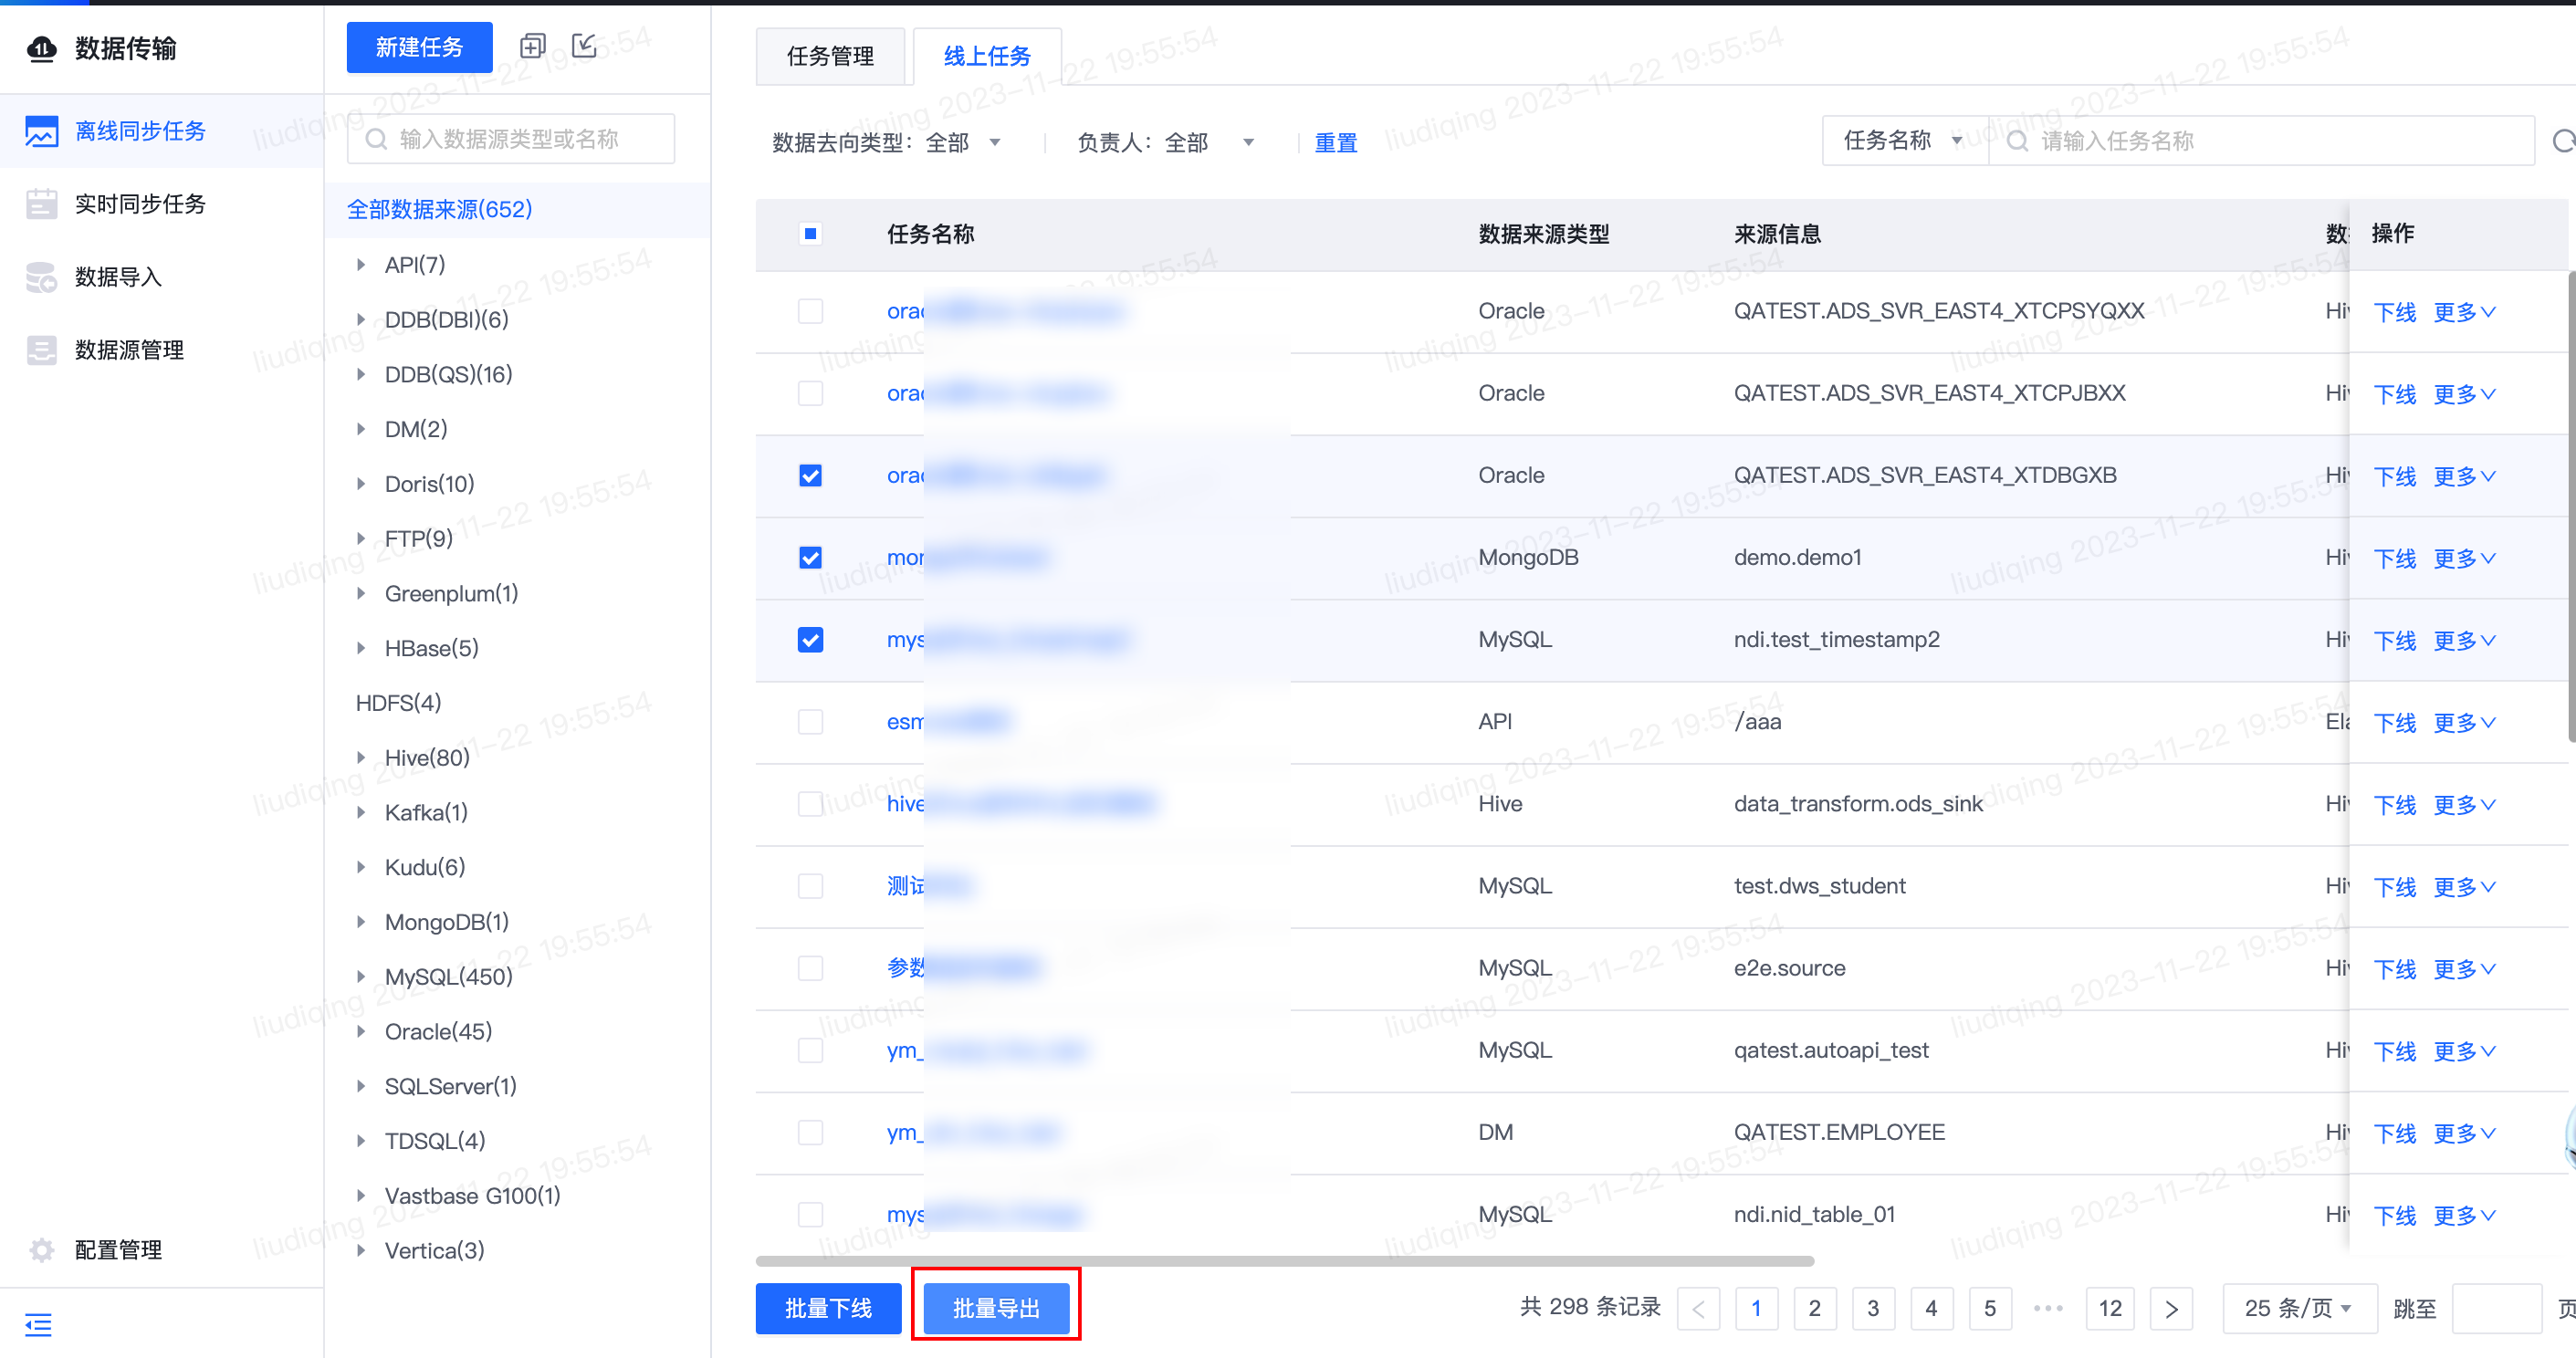Click the 批量导出 button
The width and height of the screenshot is (2576, 1358).
pos(996,1308)
